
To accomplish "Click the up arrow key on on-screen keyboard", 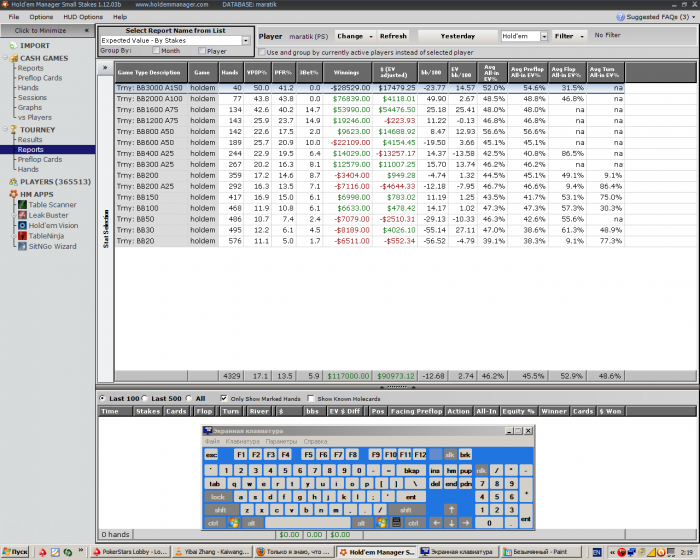I will 451,510.
